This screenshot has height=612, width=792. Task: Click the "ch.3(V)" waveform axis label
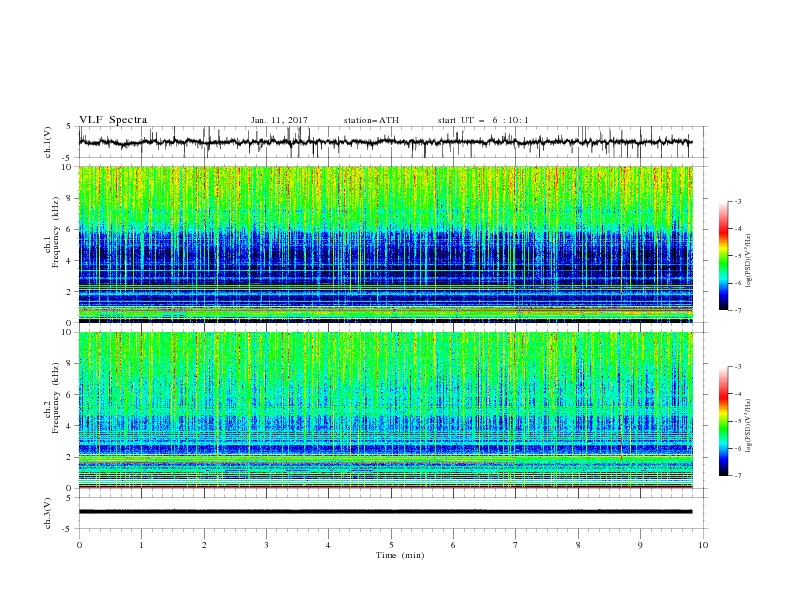(48, 513)
